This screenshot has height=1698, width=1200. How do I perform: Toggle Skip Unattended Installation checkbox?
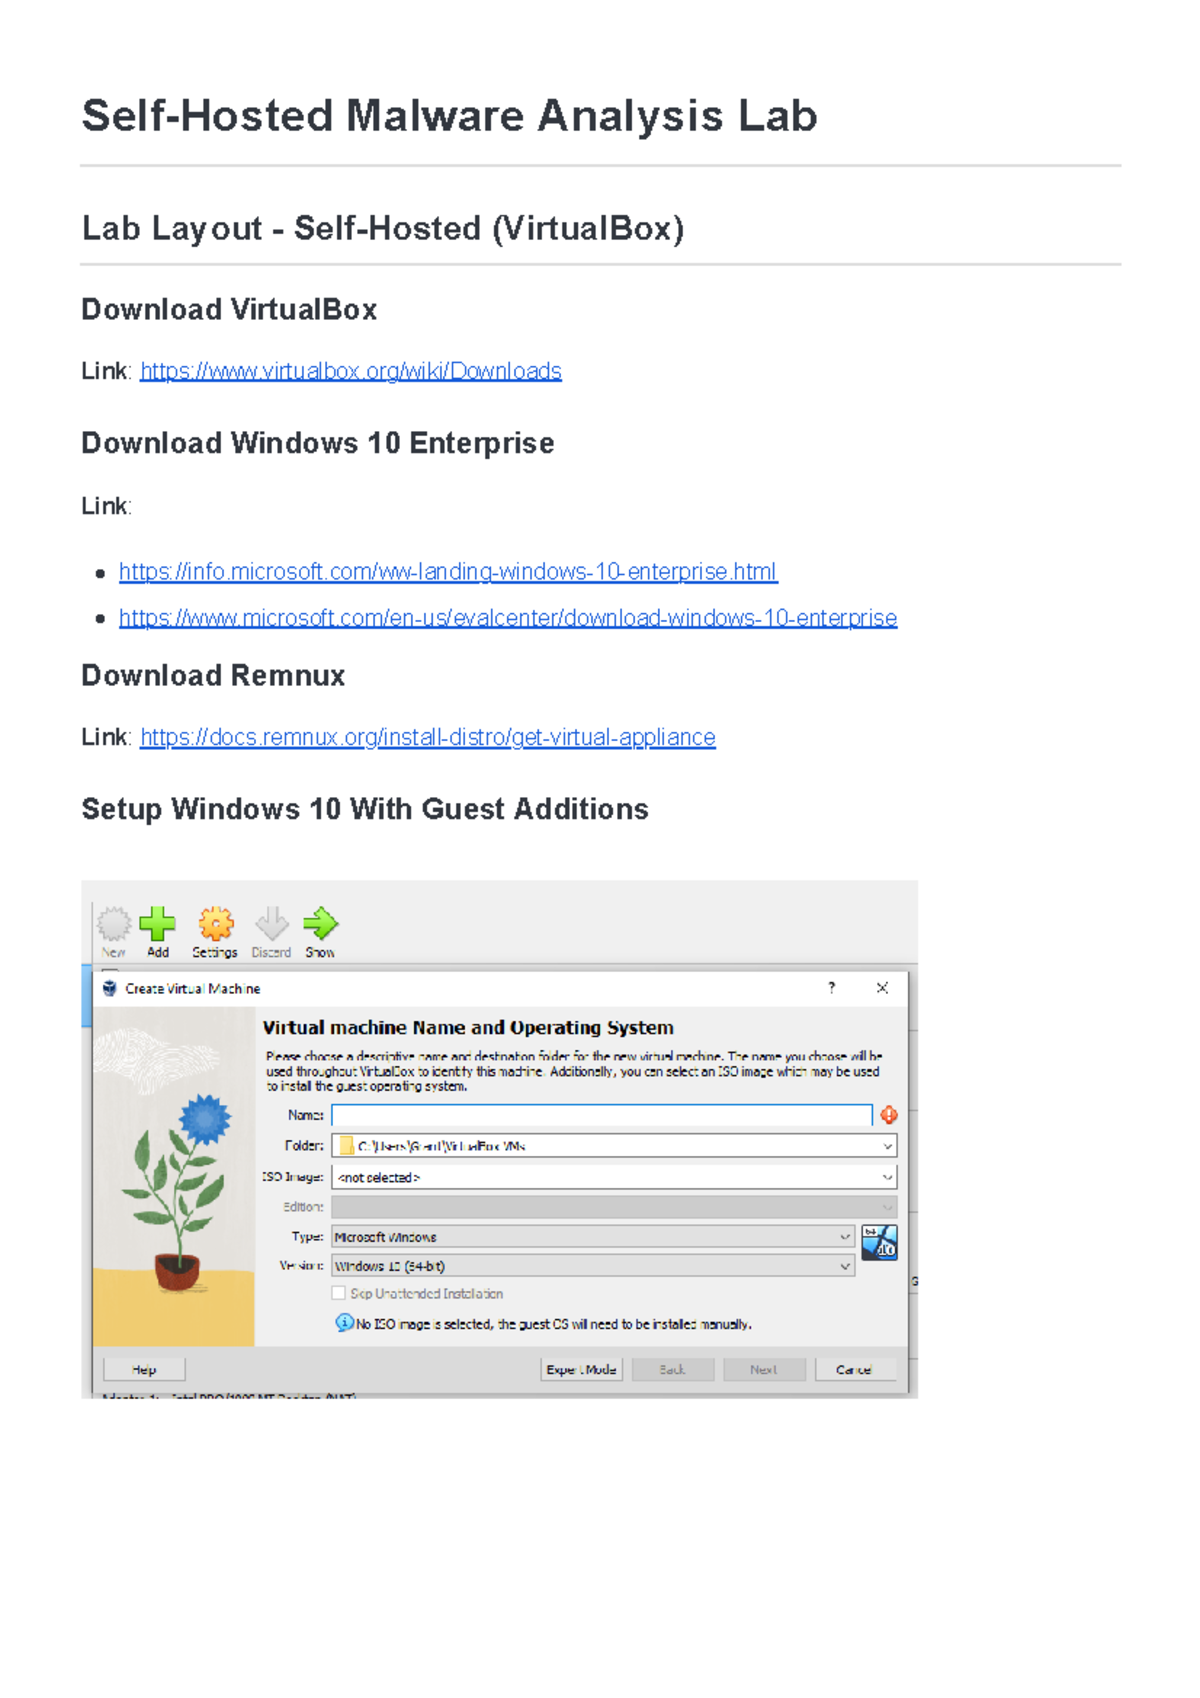pyautogui.click(x=339, y=1293)
